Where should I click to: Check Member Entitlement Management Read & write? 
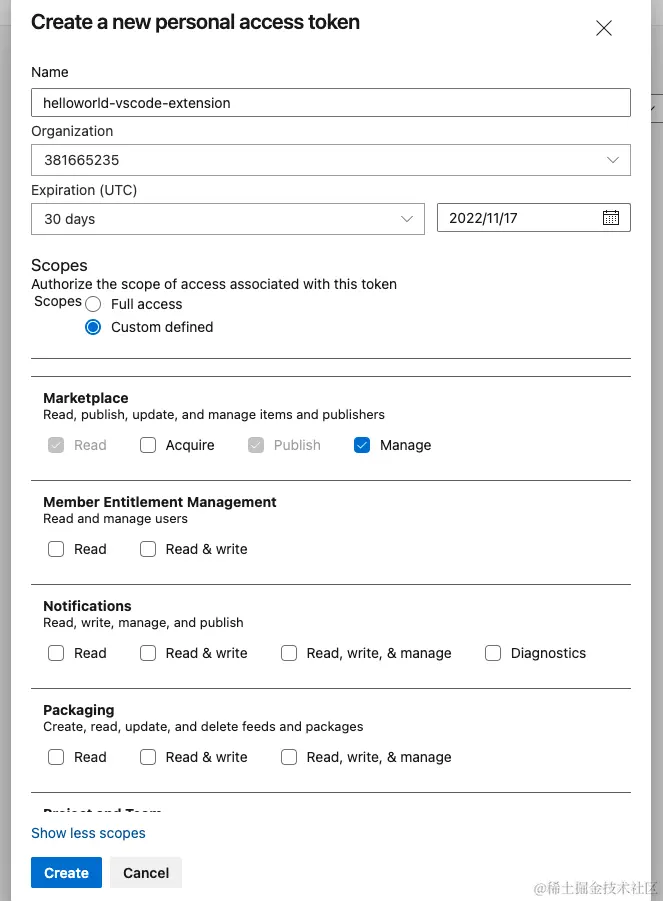(148, 549)
